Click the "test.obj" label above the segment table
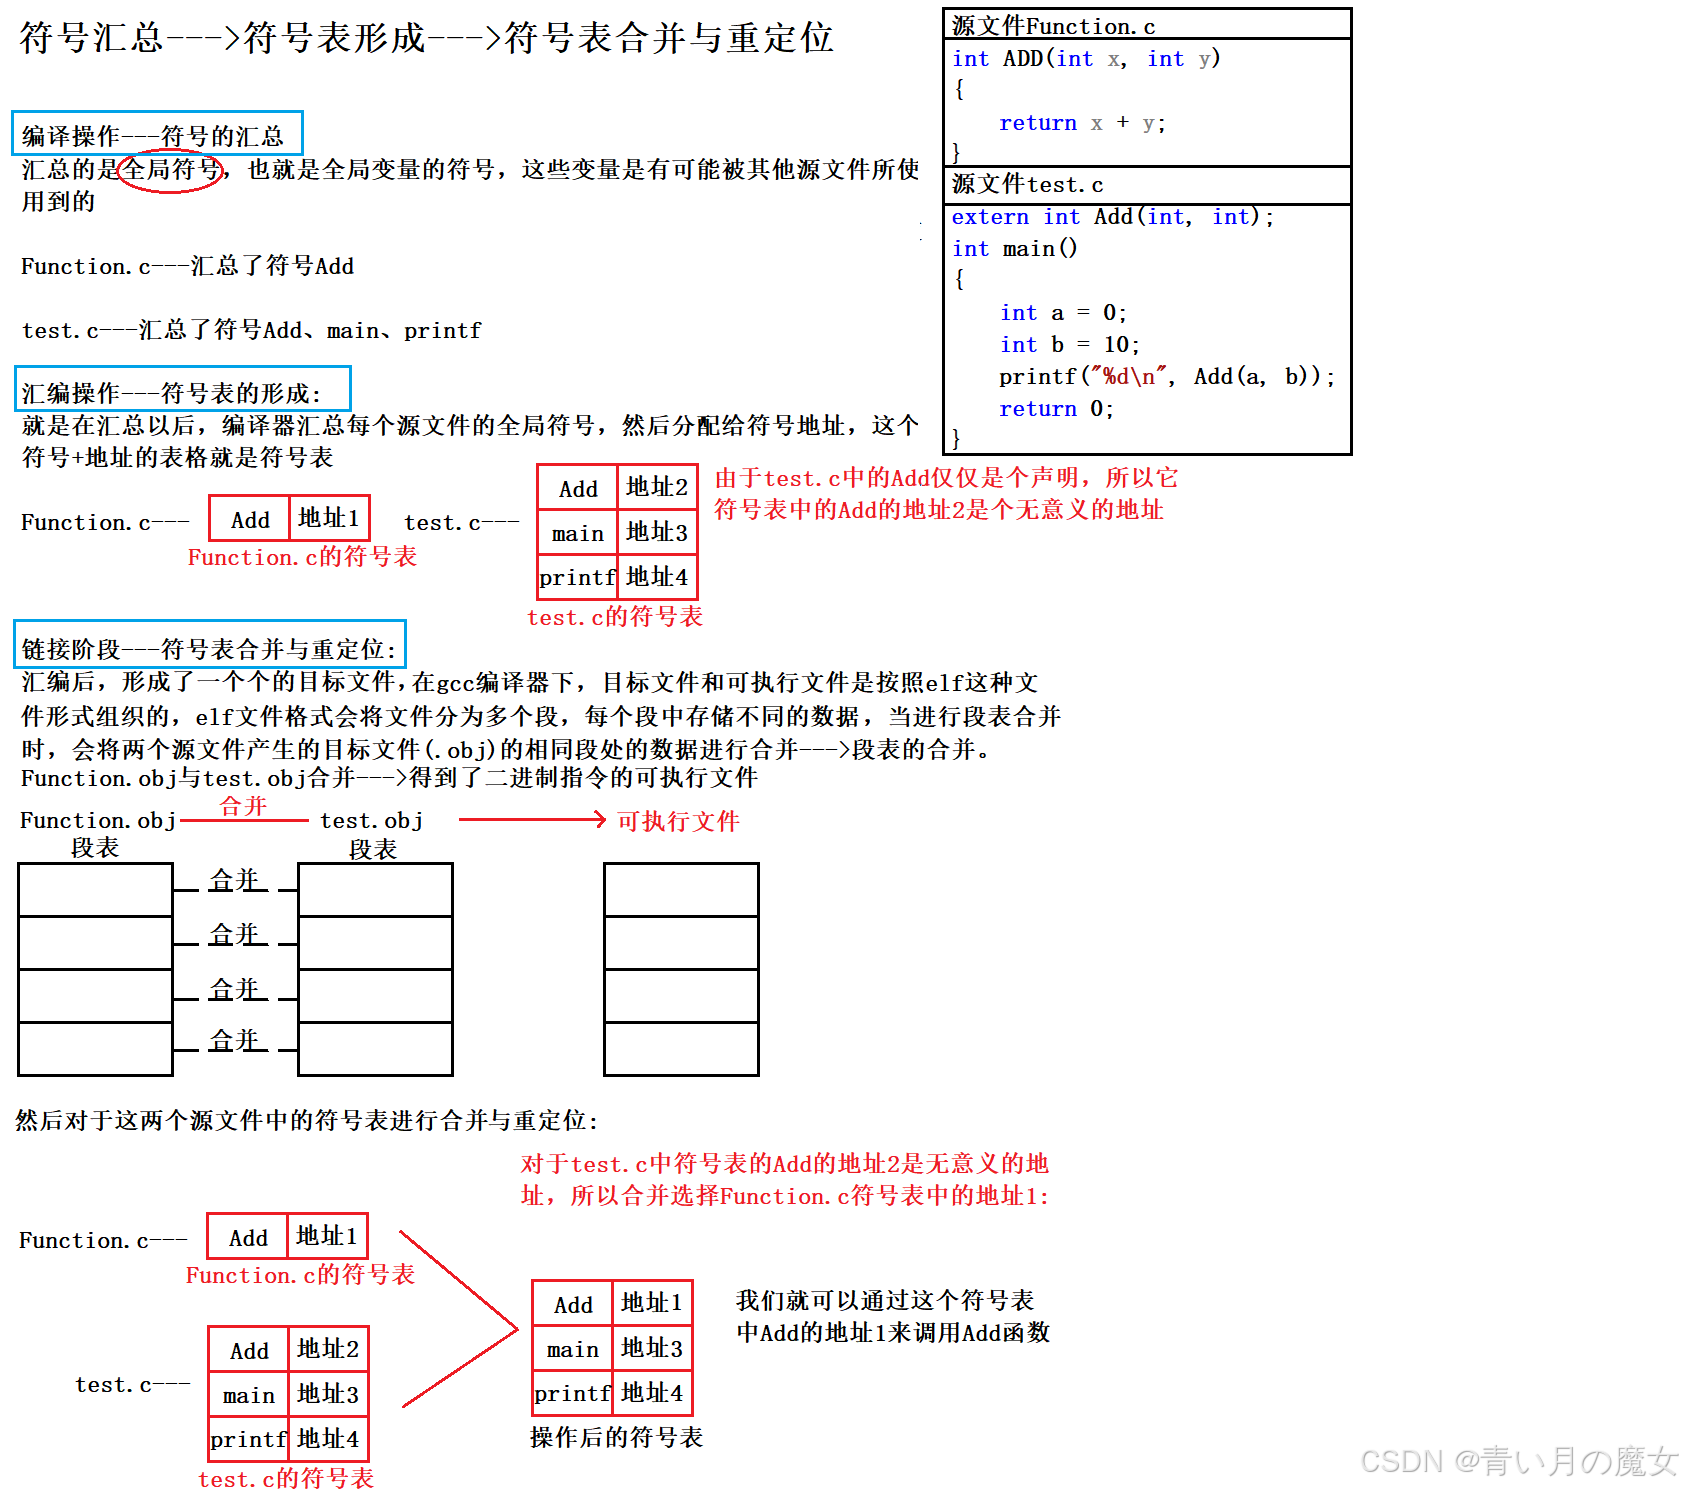The width and height of the screenshot is (1683, 1491). [371, 821]
